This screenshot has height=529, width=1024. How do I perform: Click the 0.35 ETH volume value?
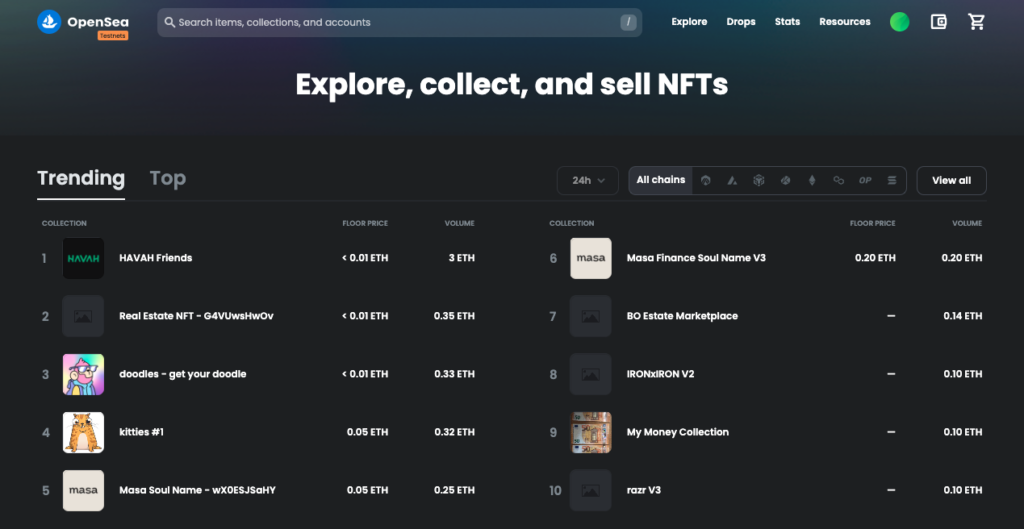(x=455, y=316)
